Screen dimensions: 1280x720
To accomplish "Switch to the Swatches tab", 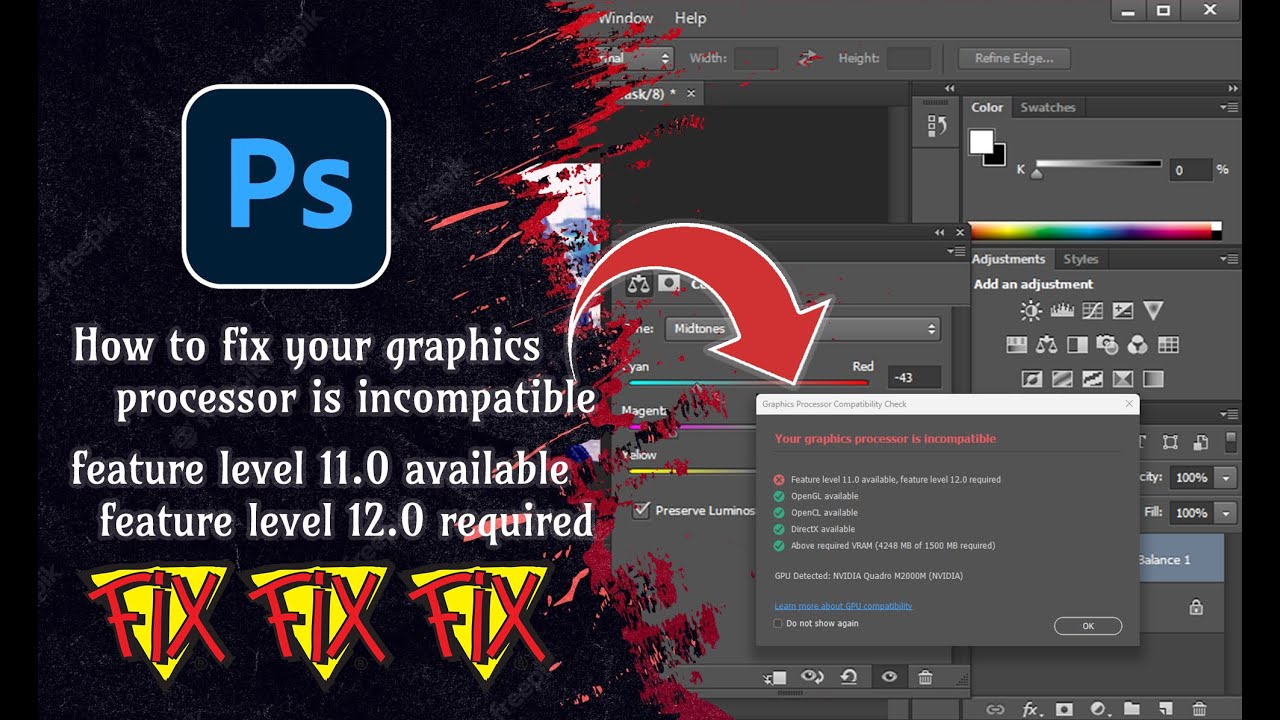I will coord(1048,107).
